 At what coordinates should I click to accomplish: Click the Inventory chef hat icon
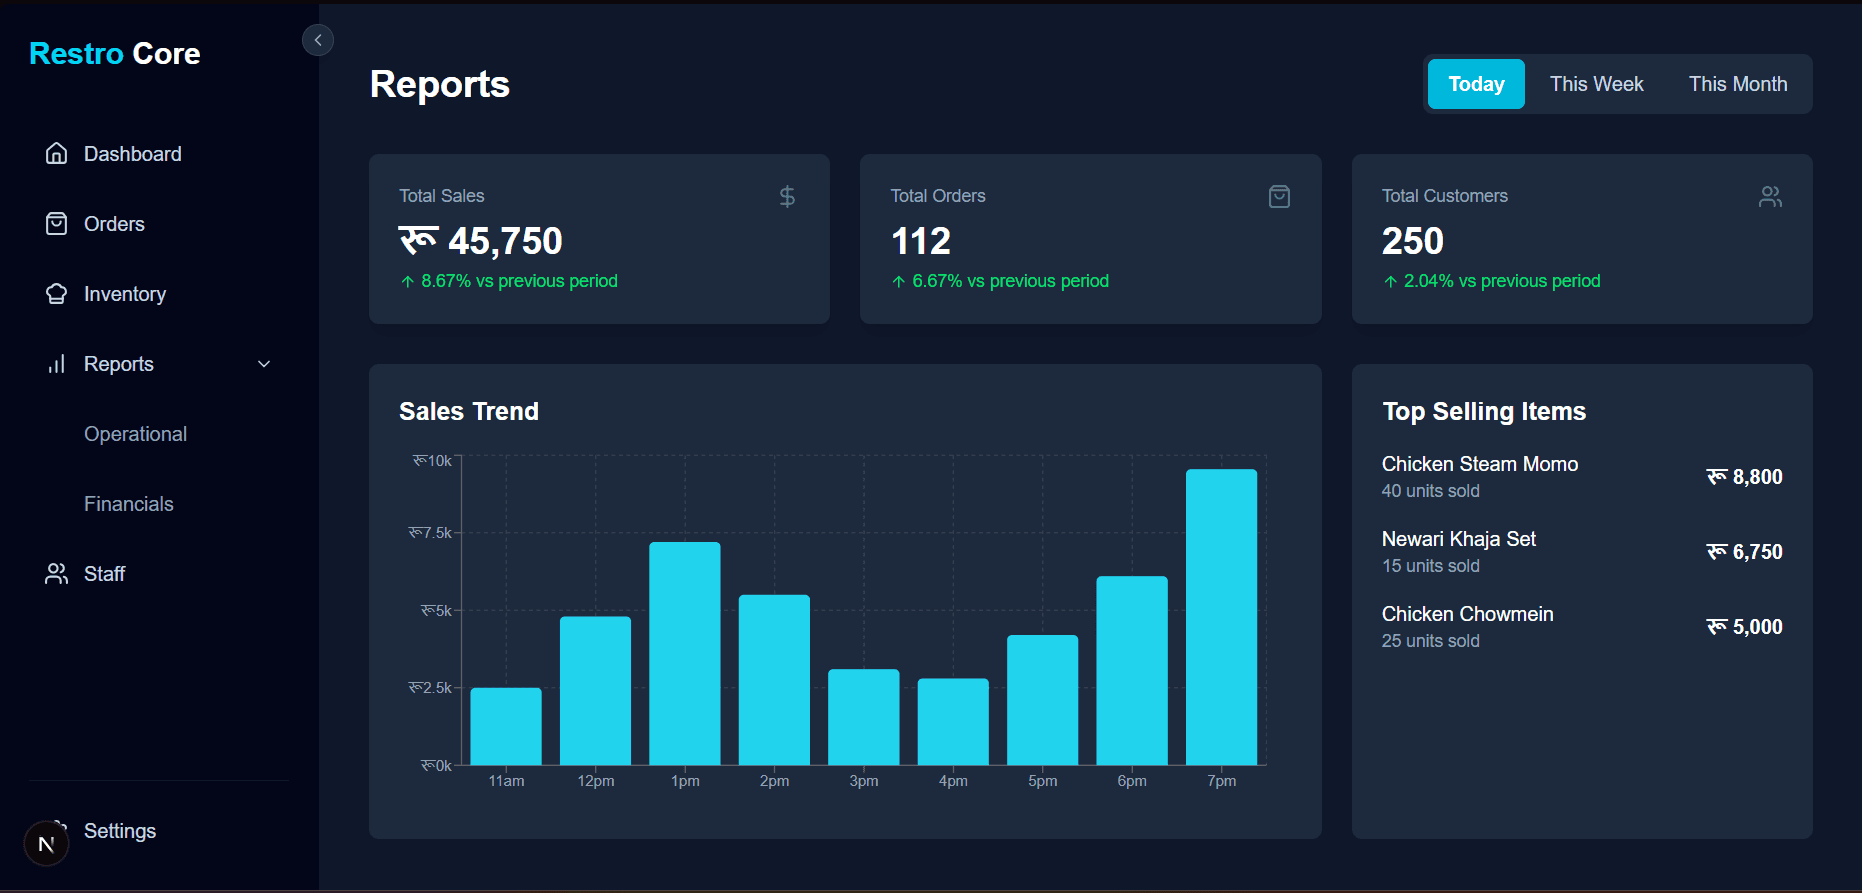57,294
